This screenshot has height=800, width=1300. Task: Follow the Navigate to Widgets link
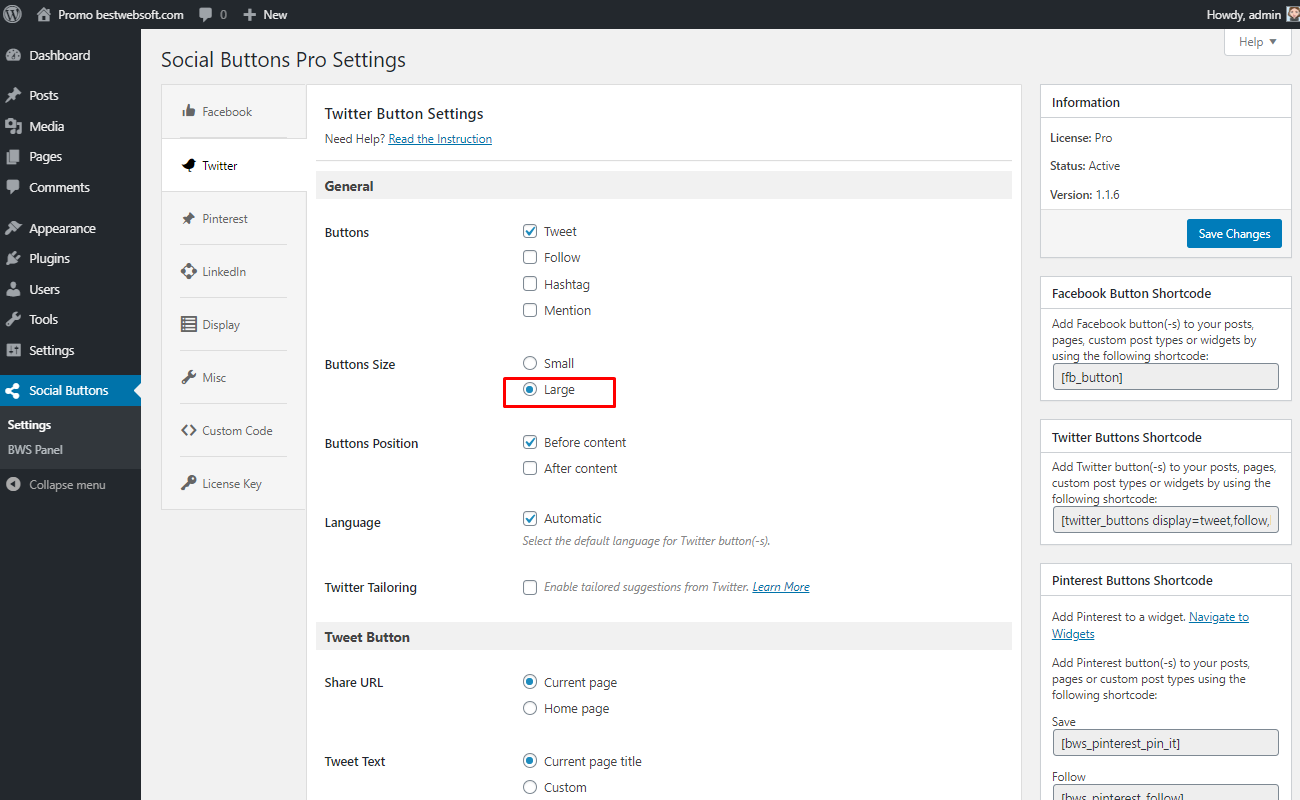tap(1150, 625)
